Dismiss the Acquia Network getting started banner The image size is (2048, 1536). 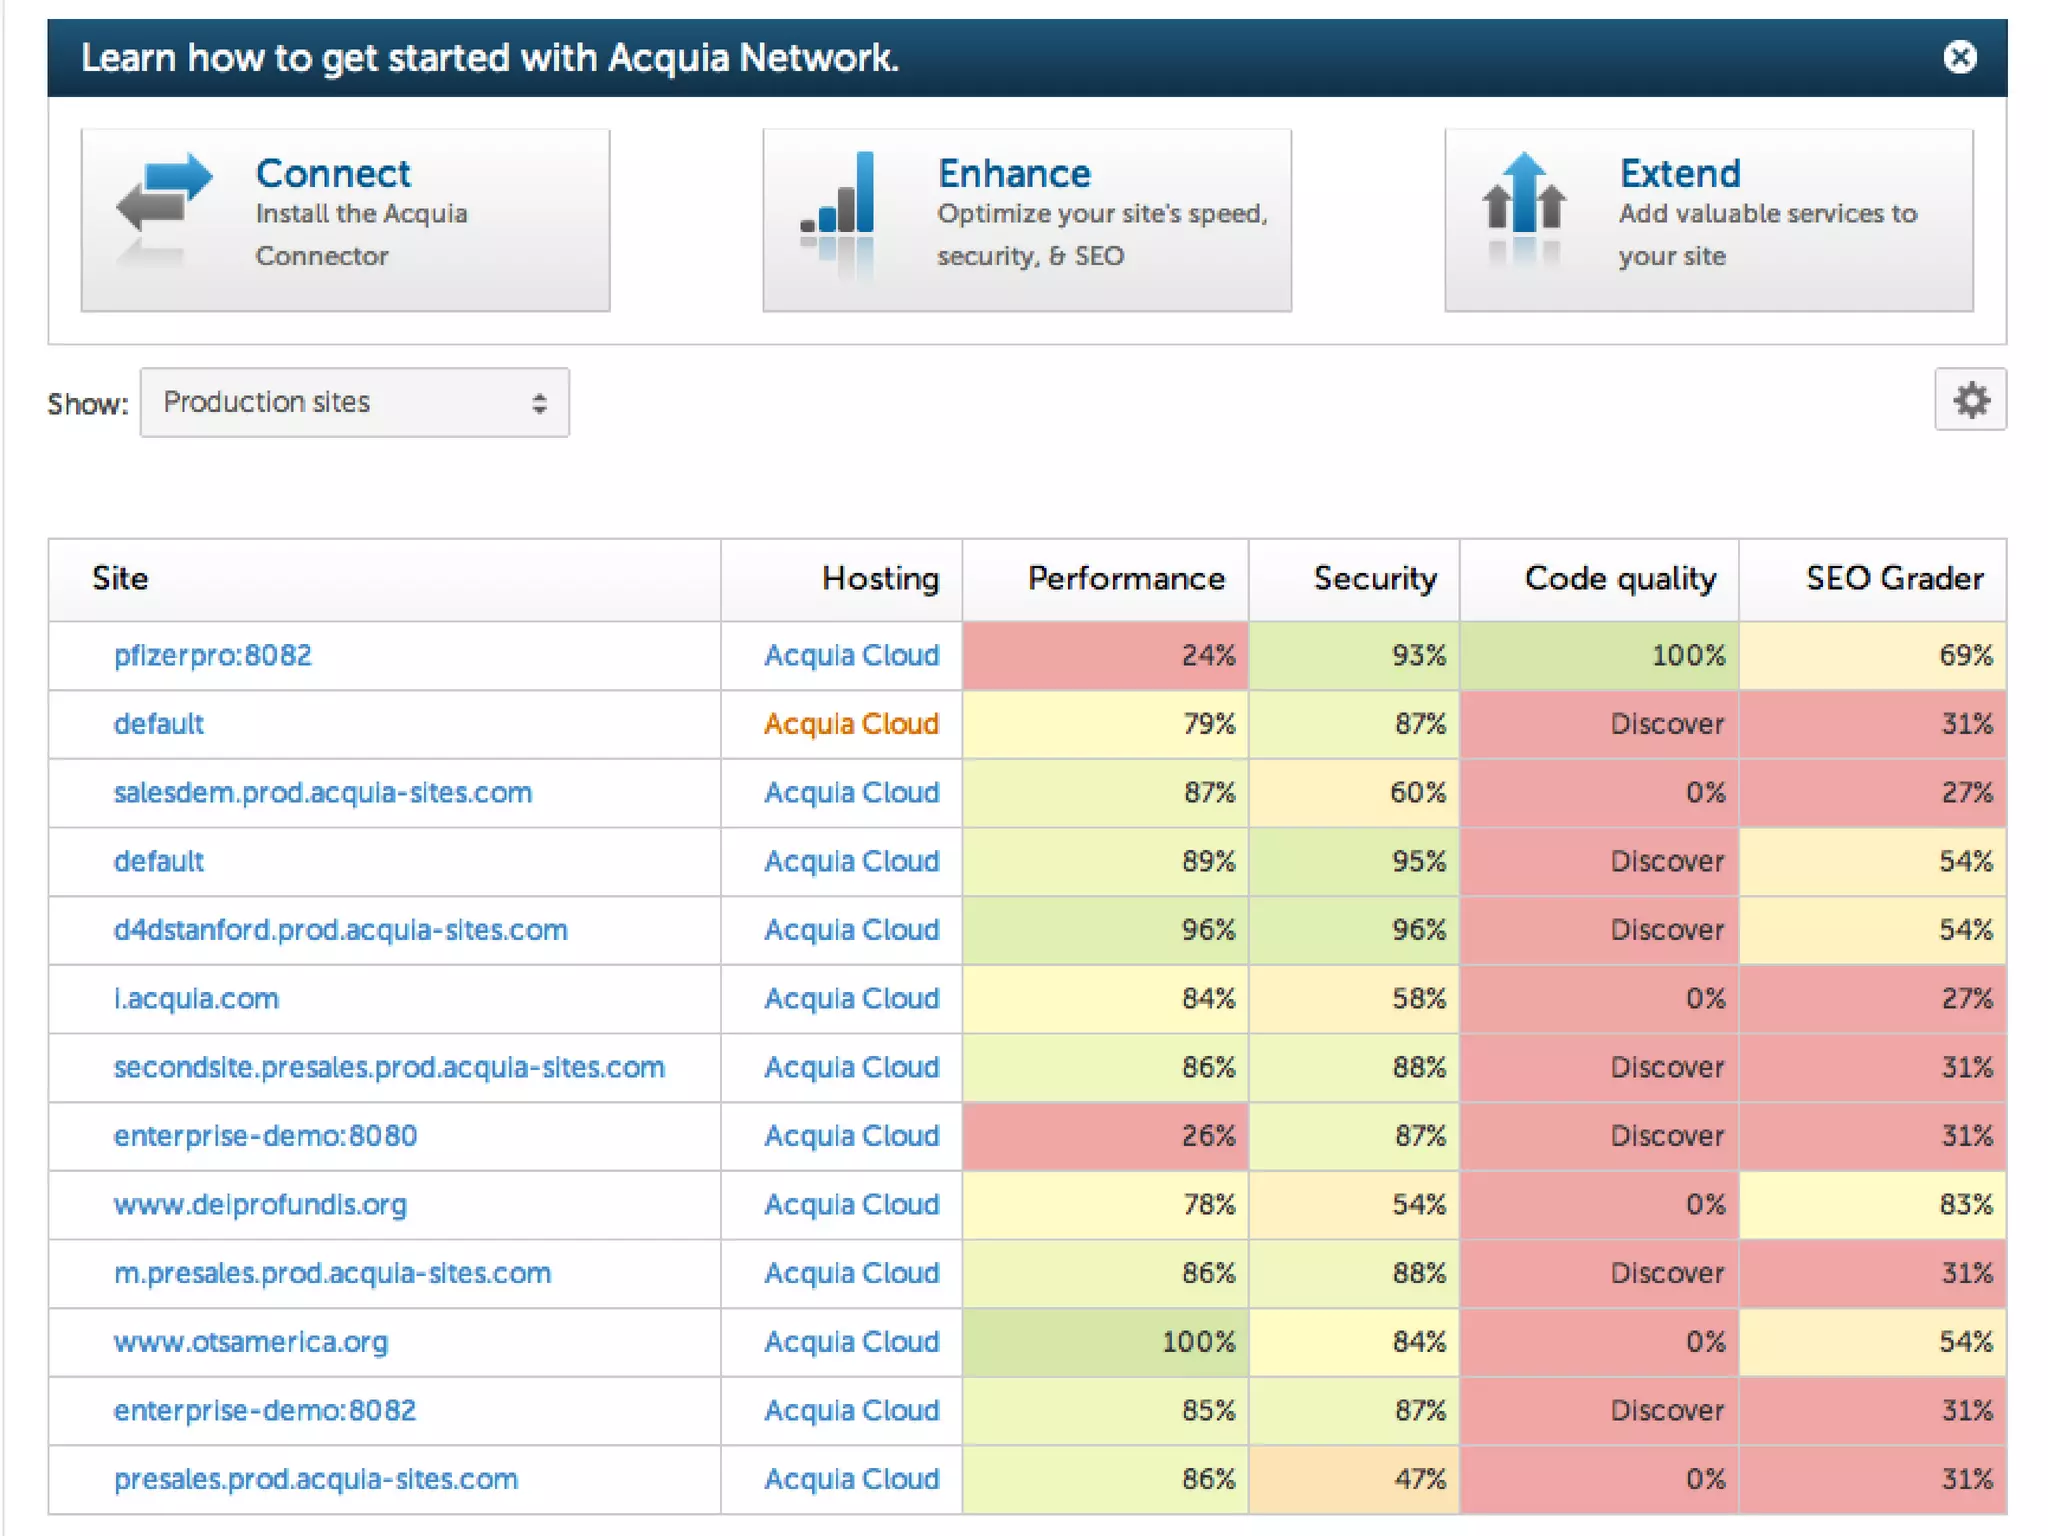pyautogui.click(x=1959, y=58)
